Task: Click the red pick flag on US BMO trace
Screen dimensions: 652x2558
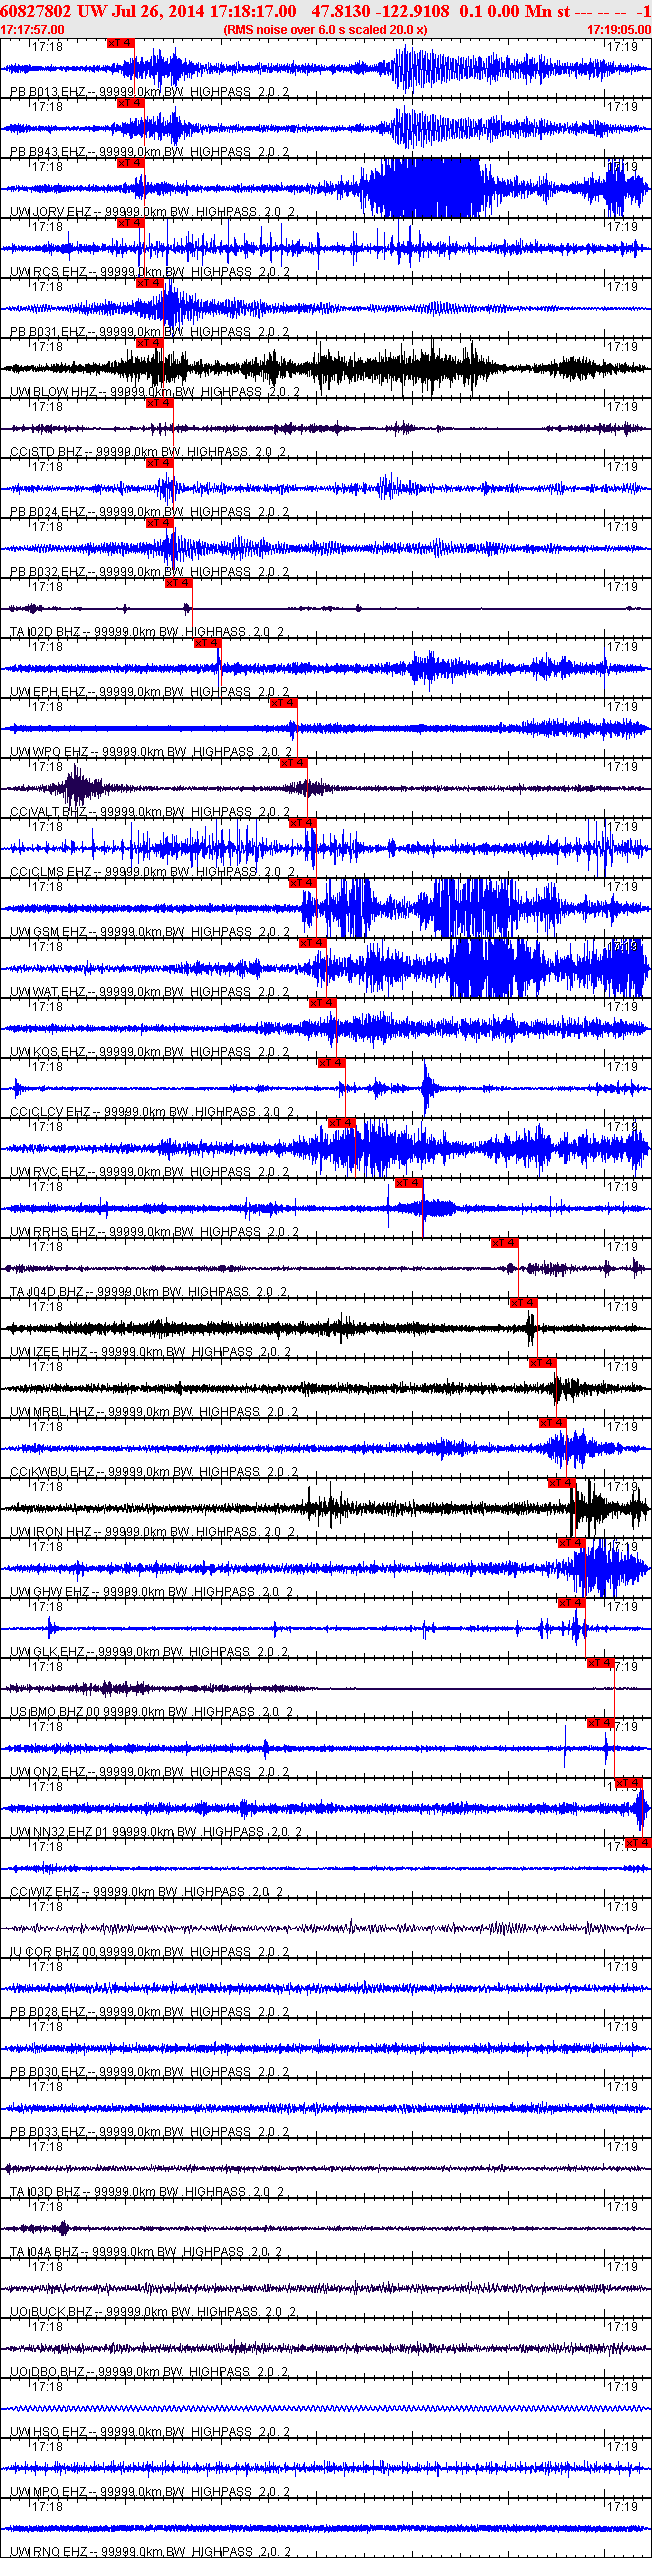Action: click(600, 1663)
